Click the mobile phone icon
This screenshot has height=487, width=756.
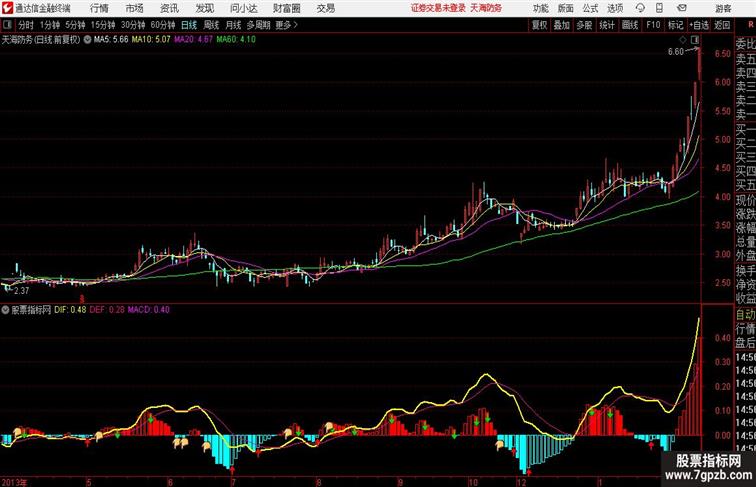tap(659, 8)
